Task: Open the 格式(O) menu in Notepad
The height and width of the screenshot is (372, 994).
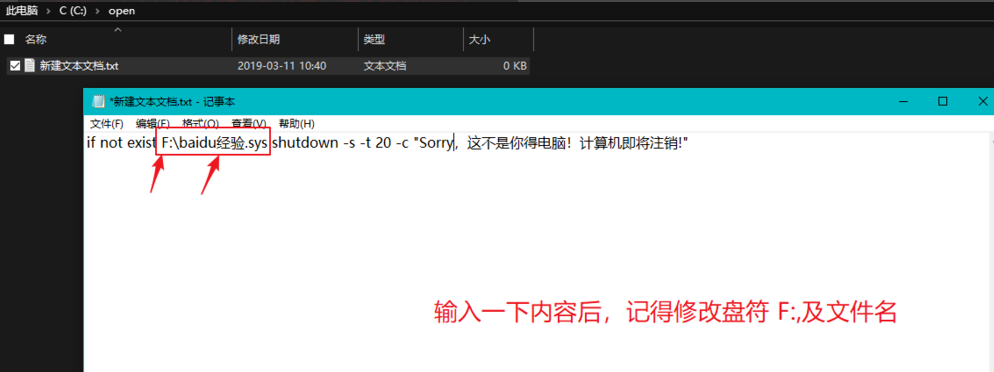Action: click(x=200, y=124)
